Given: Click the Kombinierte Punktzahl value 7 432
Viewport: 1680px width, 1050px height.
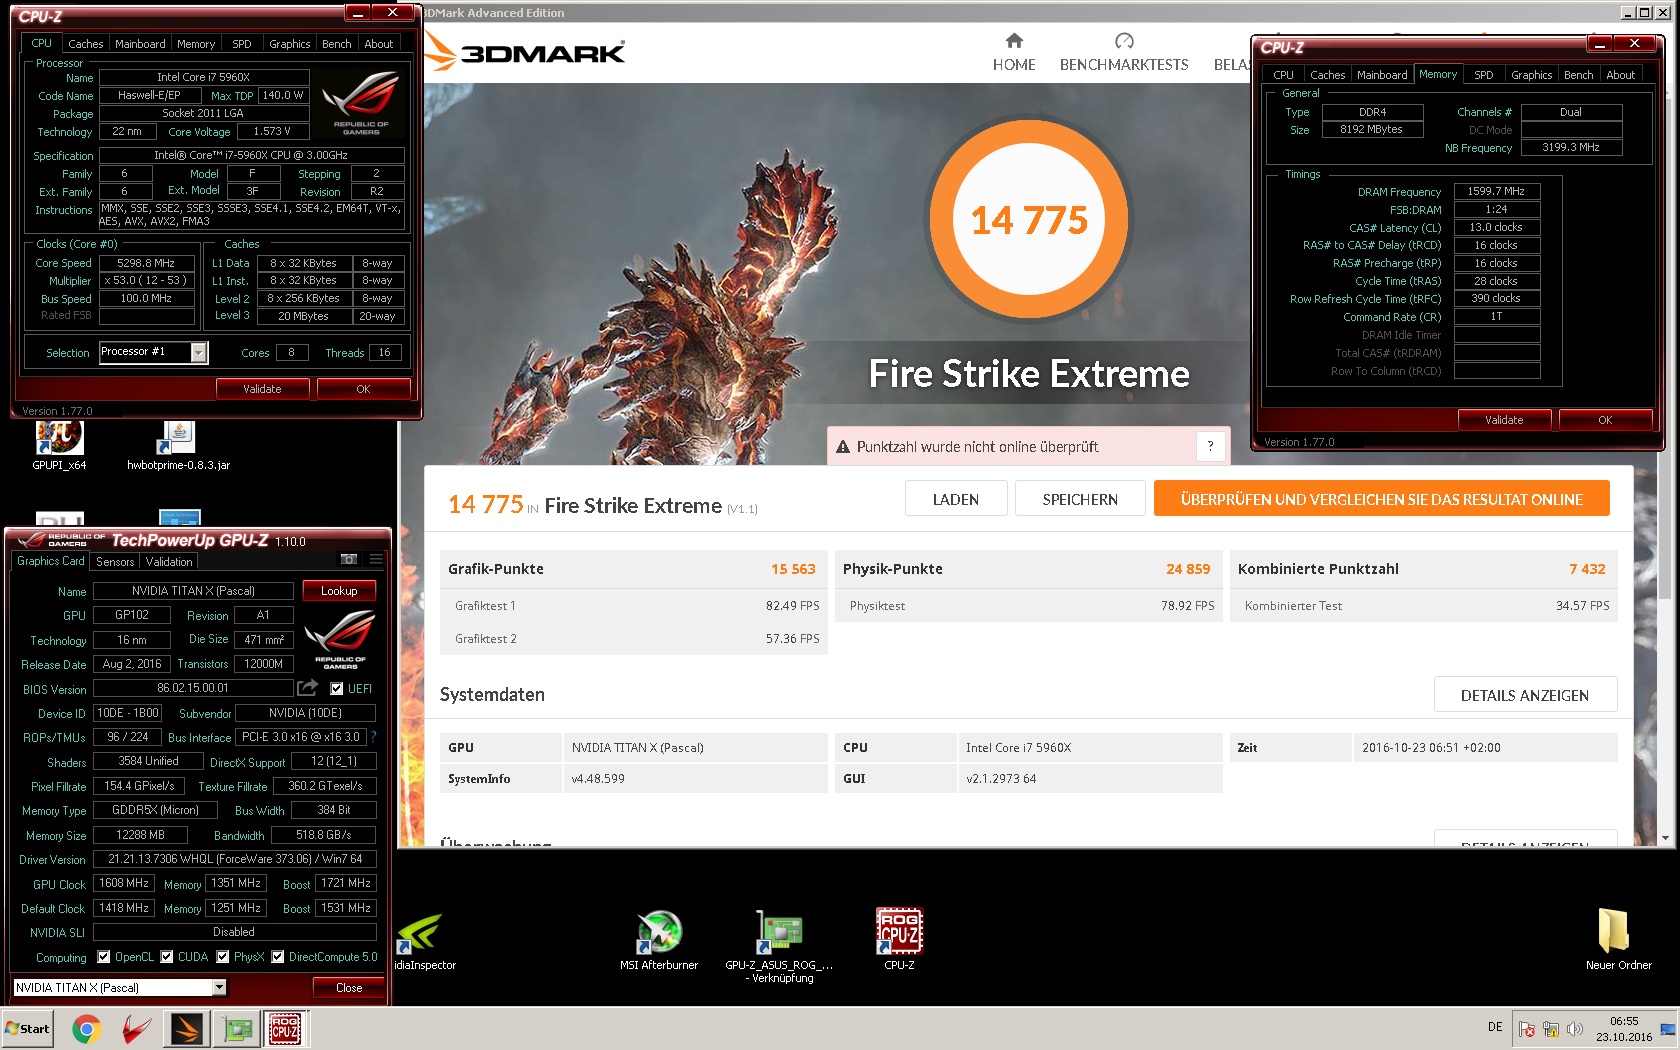Looking at the screenshot, I should pos(1587,569).
